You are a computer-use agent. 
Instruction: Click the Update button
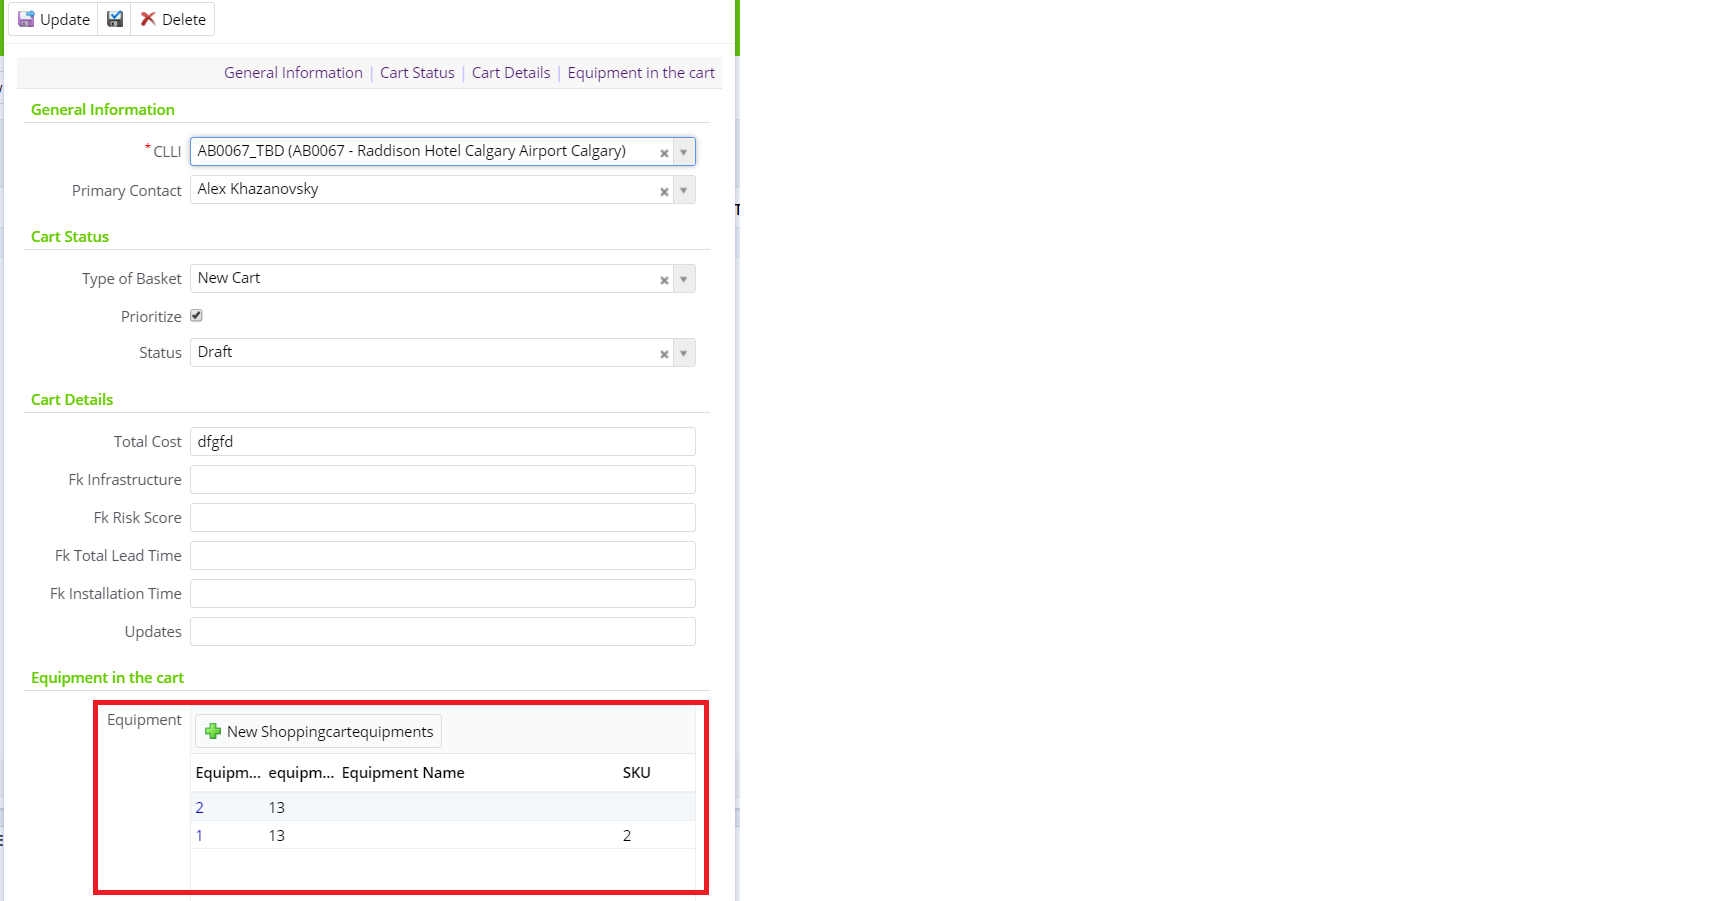pos(53,18)
